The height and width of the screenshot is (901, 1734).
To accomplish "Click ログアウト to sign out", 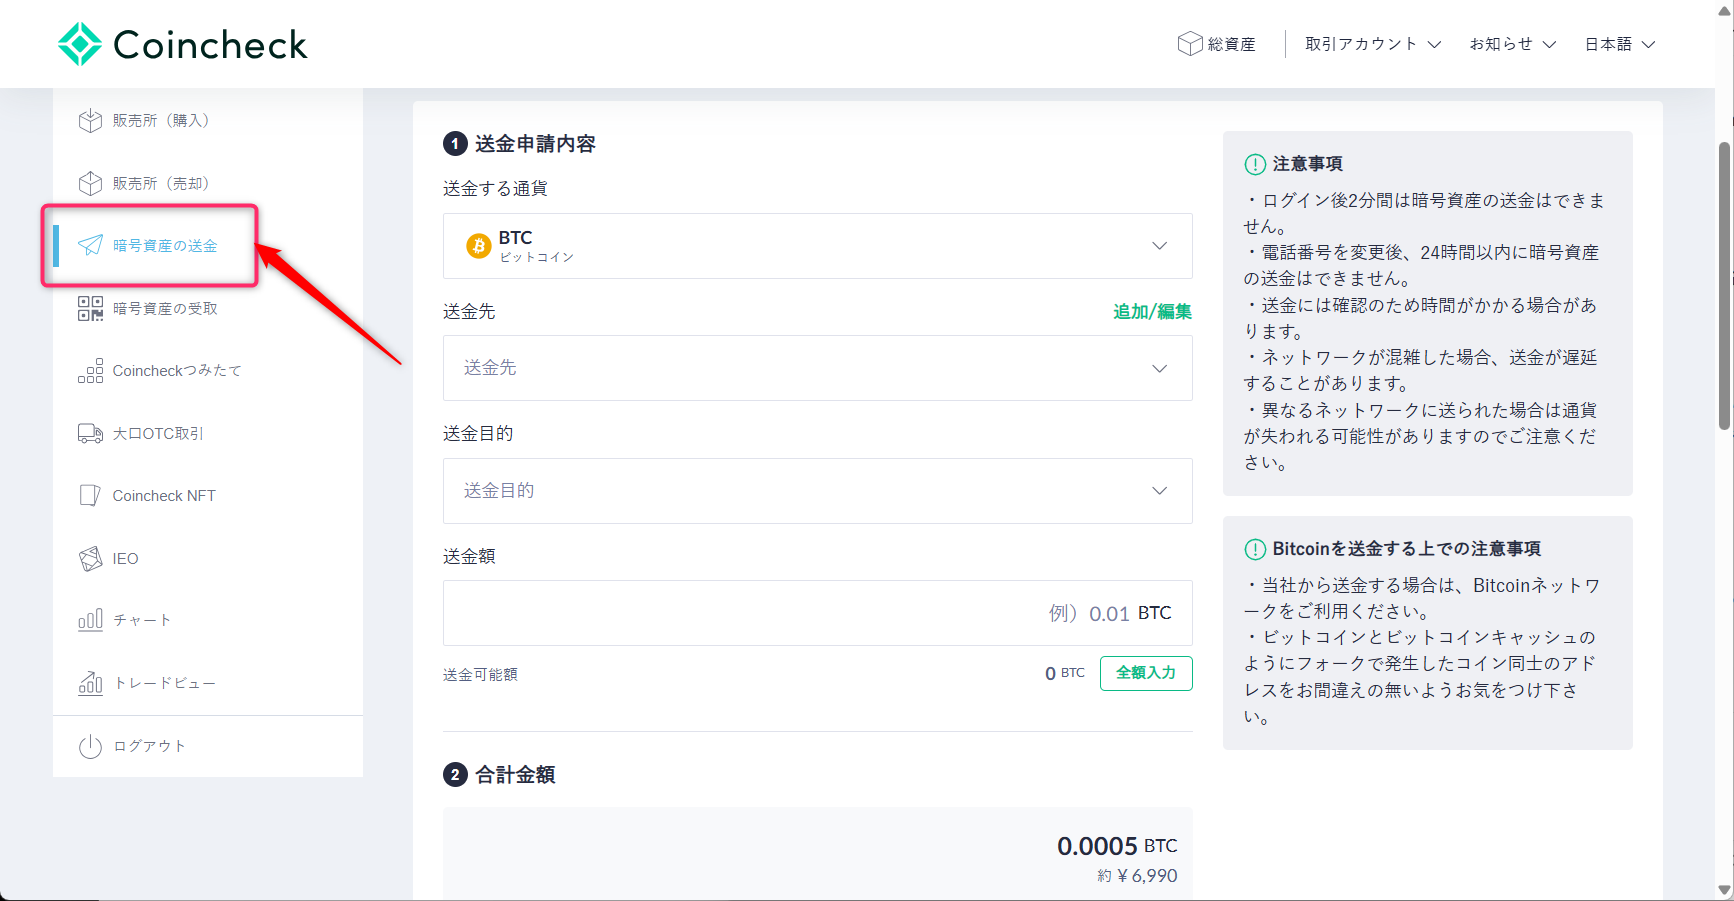I will pos(147,745).
